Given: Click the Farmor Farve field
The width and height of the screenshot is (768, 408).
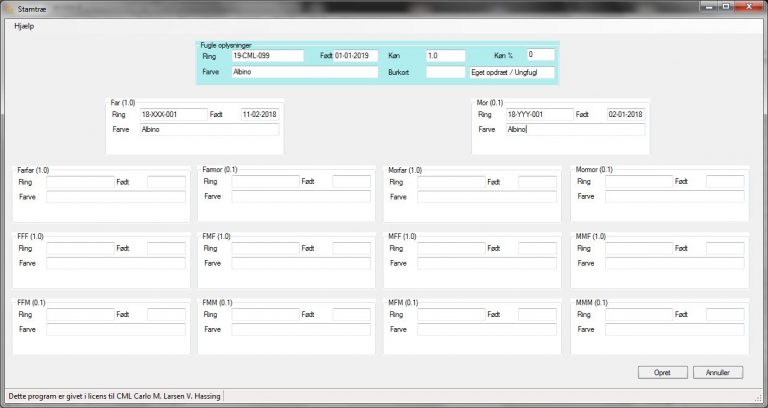Looking at the screenshot, I should pos(301,196).
